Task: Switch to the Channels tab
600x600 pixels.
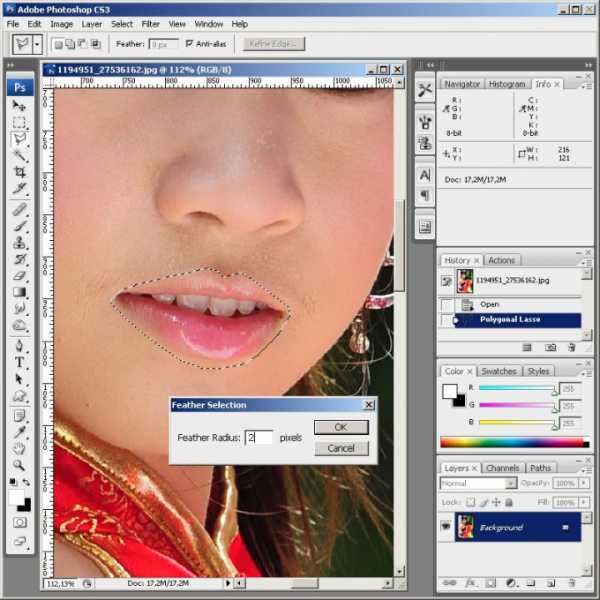Action: click(502, 468)
